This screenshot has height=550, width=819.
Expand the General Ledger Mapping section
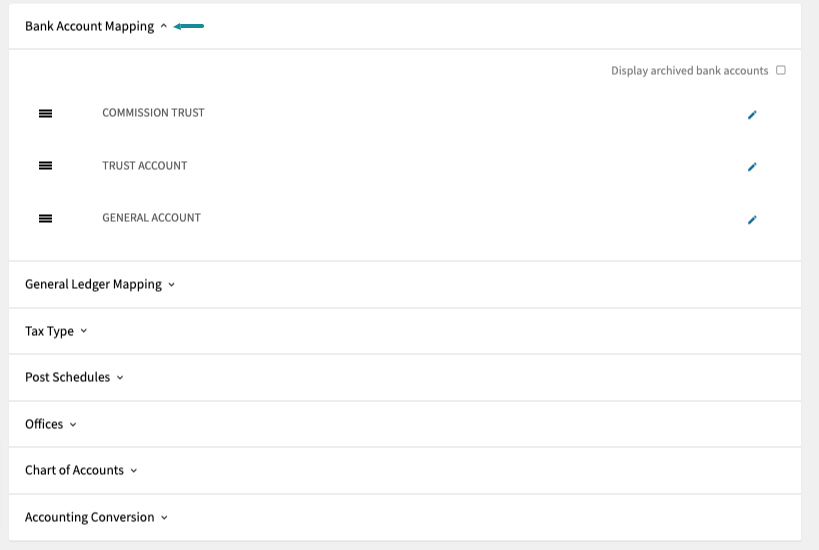click(100, 284)
